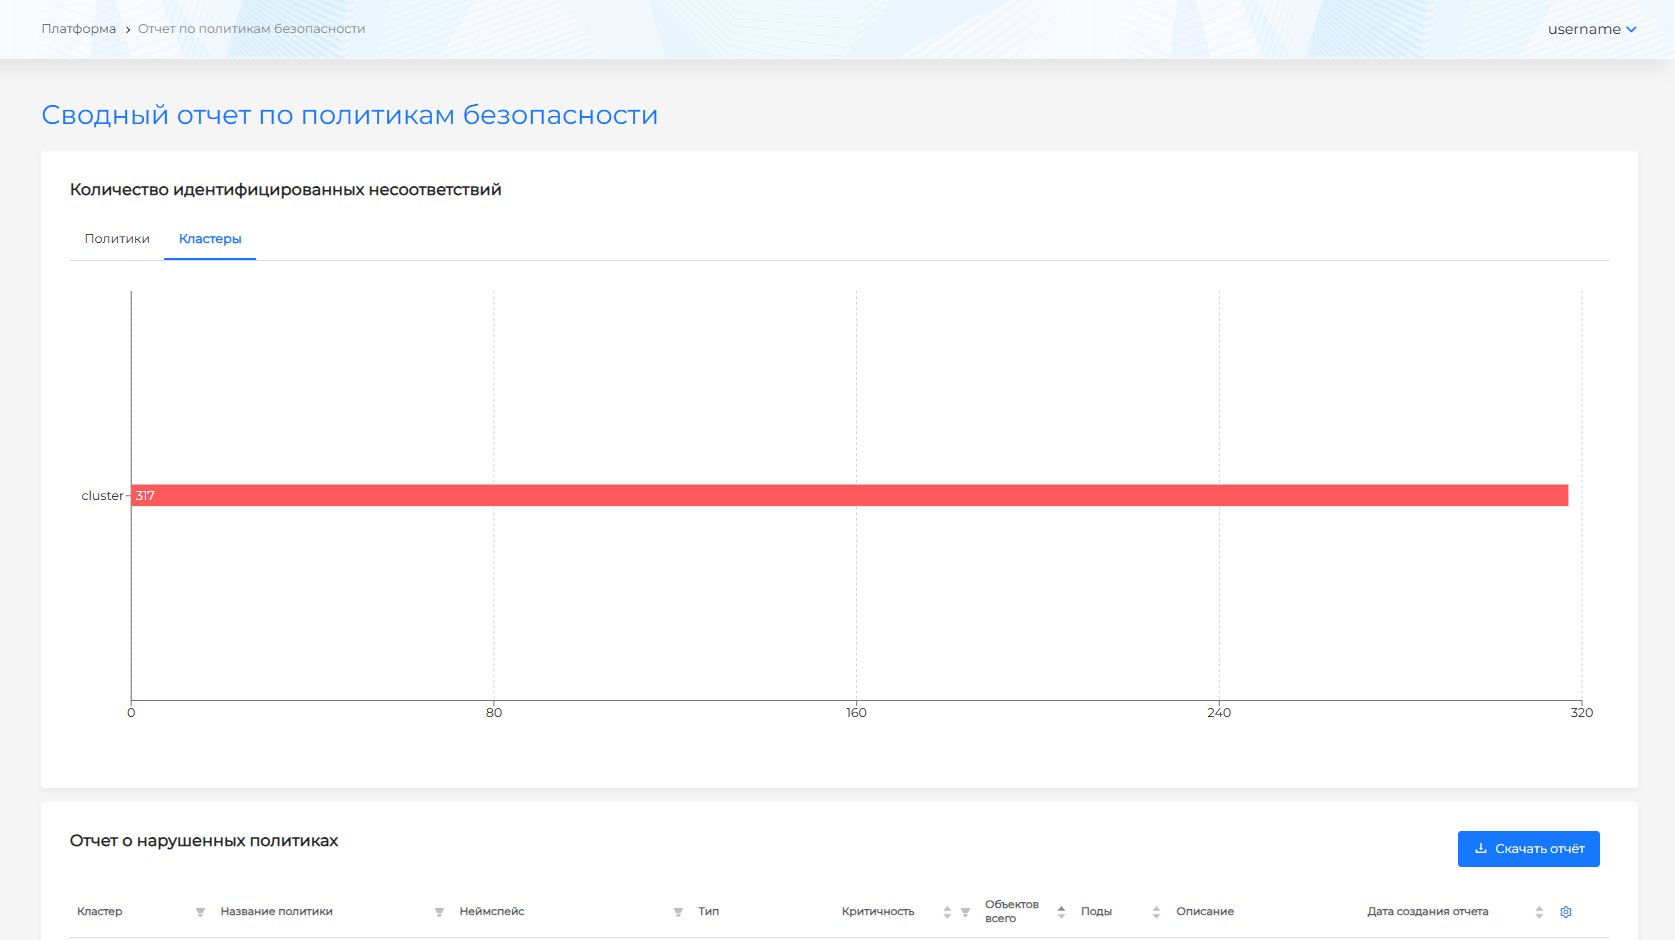Open filter for Кластер column

(200, 912)
